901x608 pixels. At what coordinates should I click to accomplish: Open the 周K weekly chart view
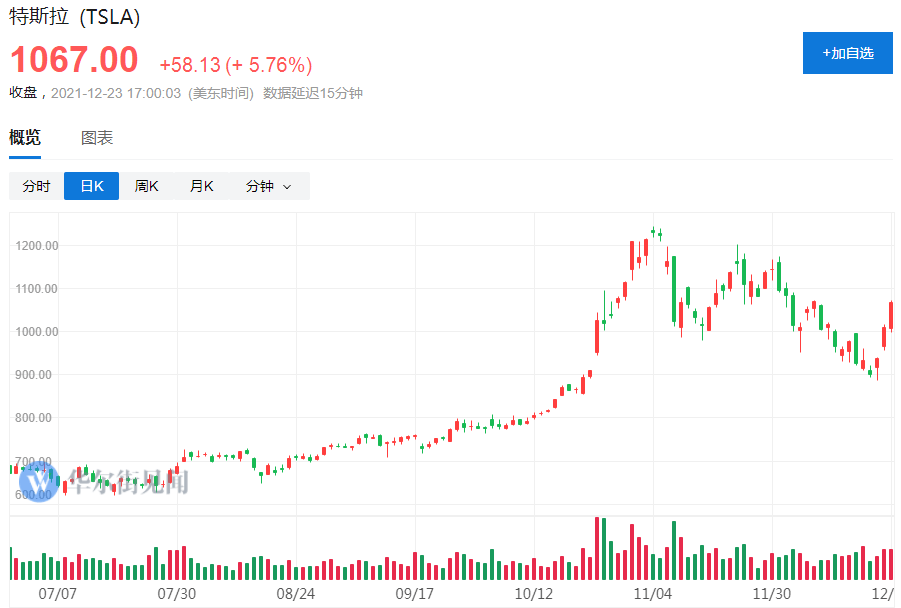pos(146,186)
